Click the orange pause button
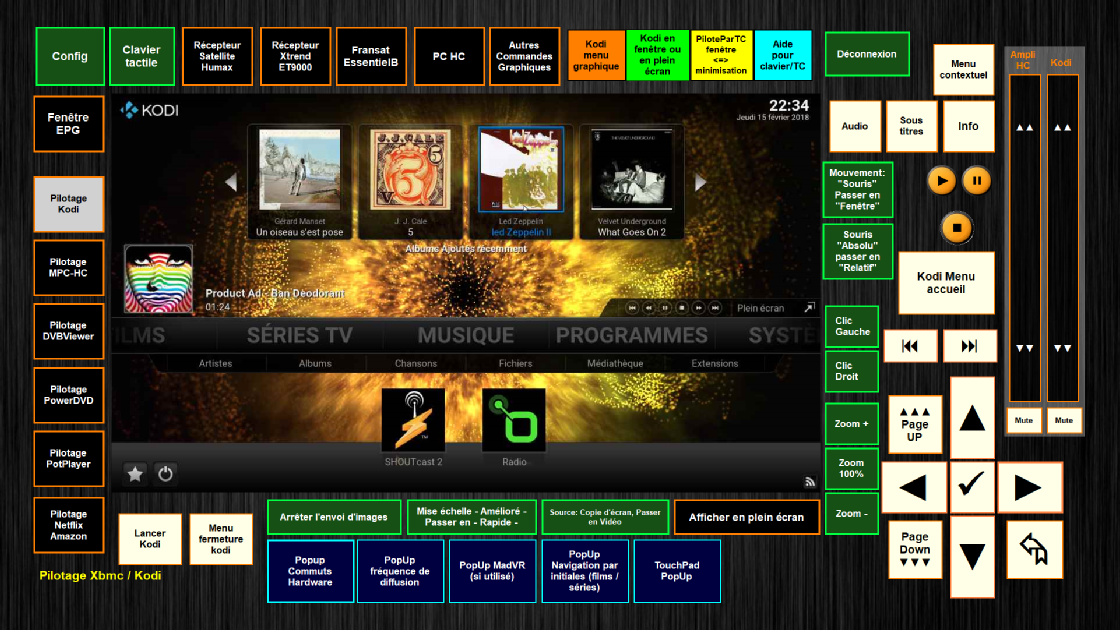 [x=976, y=181]
